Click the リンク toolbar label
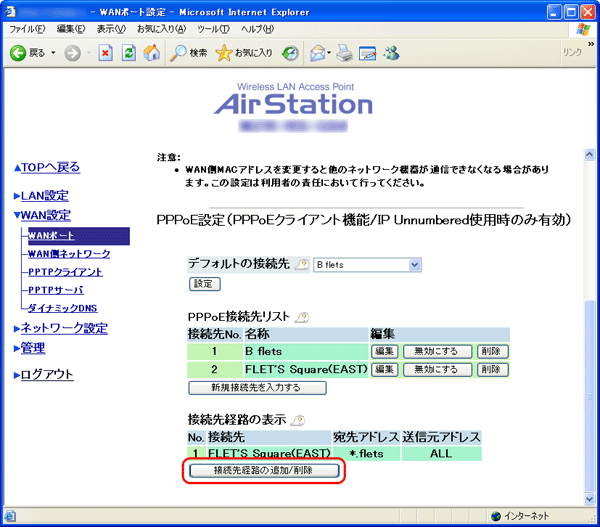 point(572,52)
